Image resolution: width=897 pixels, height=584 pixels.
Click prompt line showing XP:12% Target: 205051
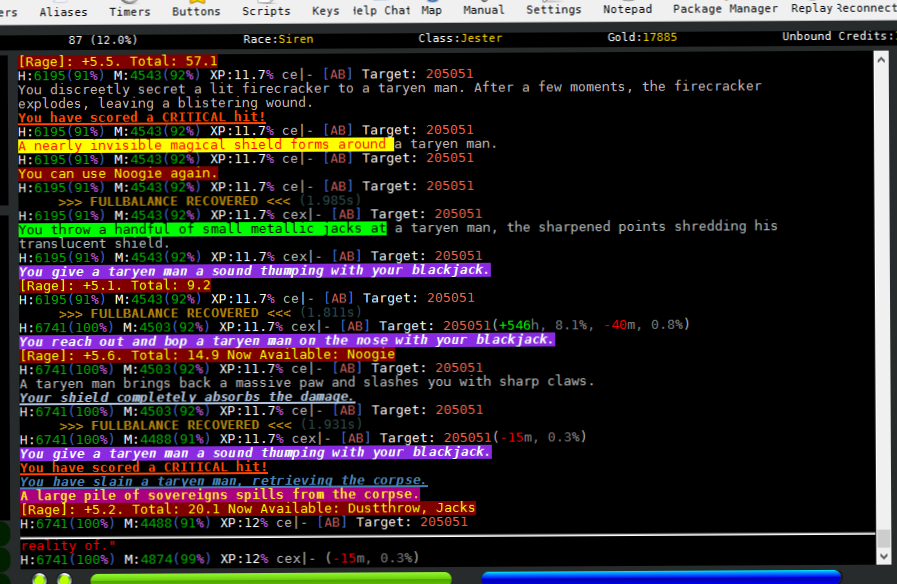point(244,523)
